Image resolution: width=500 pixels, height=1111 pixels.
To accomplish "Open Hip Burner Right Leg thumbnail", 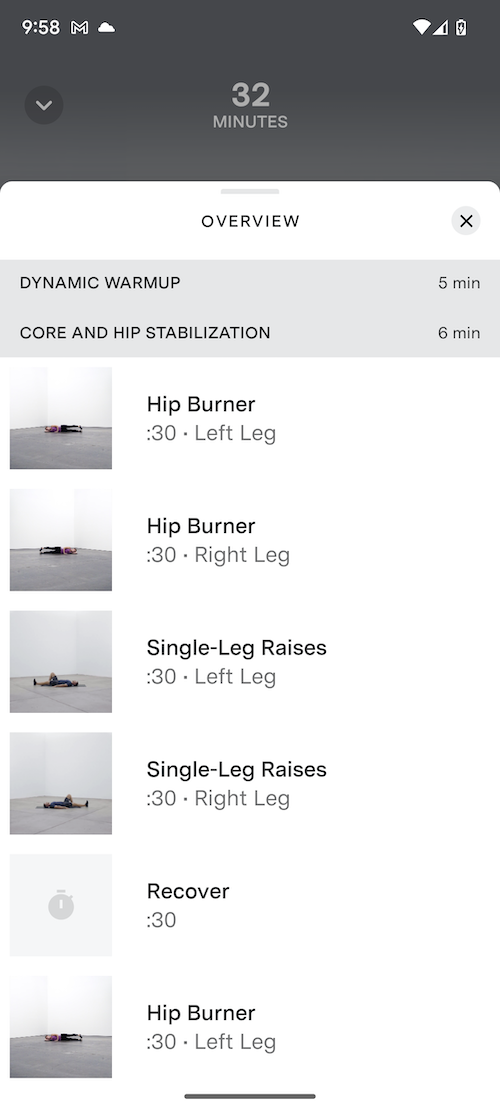I will click(x=61, y=539).
